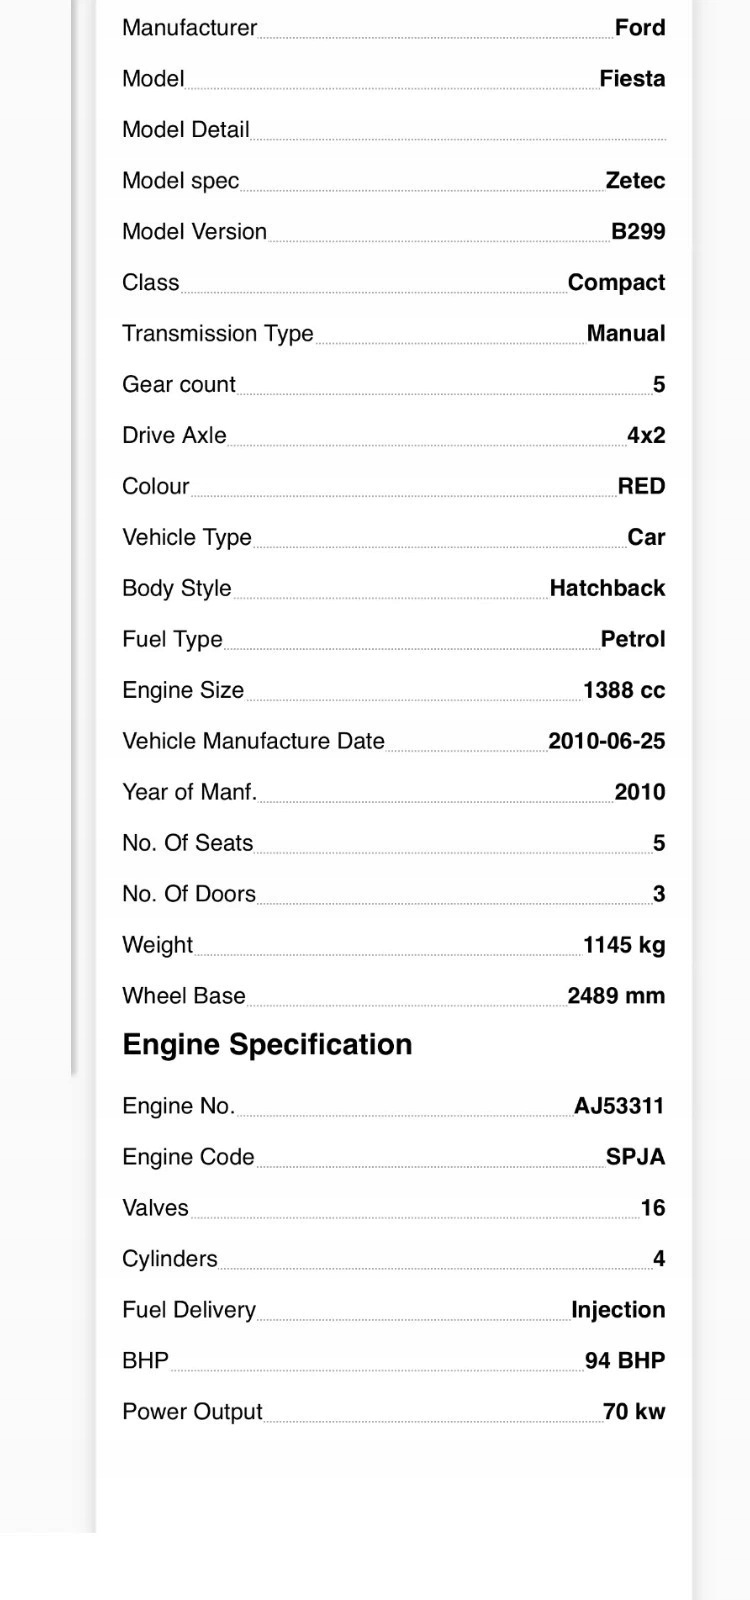
Task: Select the Power Output label
Action: pos(192,1413)
